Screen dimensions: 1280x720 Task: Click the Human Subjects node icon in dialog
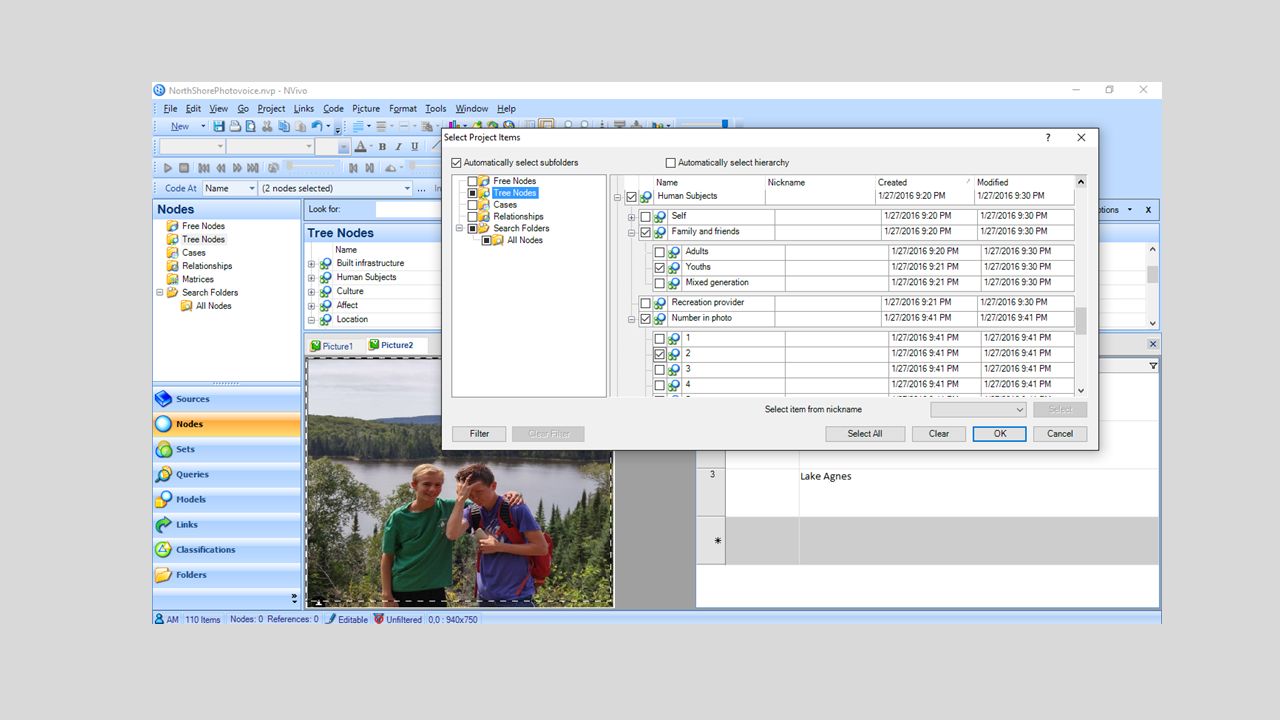645,197
